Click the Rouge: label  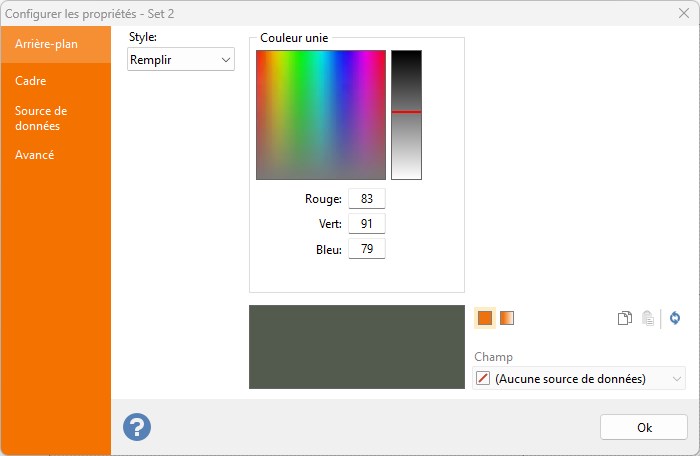click(x=323, y=199)
